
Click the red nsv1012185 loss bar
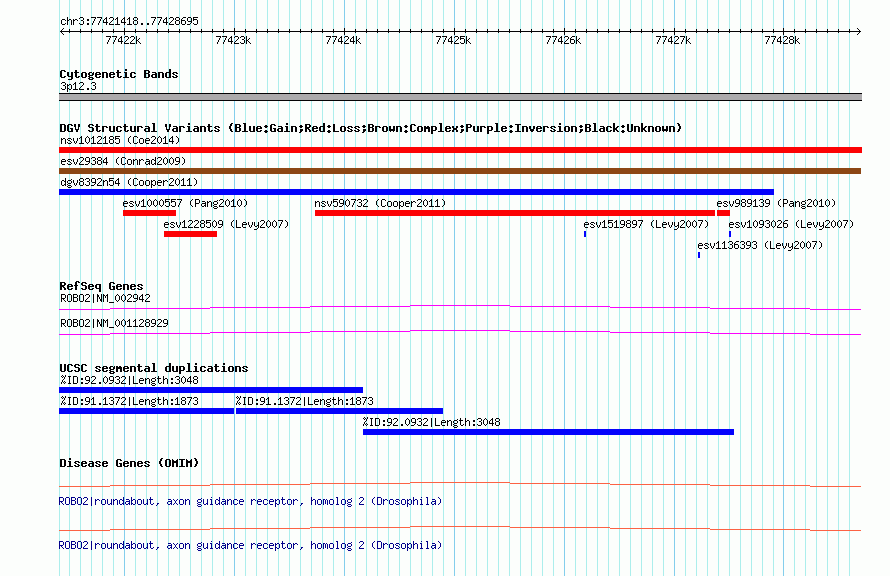point(460,150)
